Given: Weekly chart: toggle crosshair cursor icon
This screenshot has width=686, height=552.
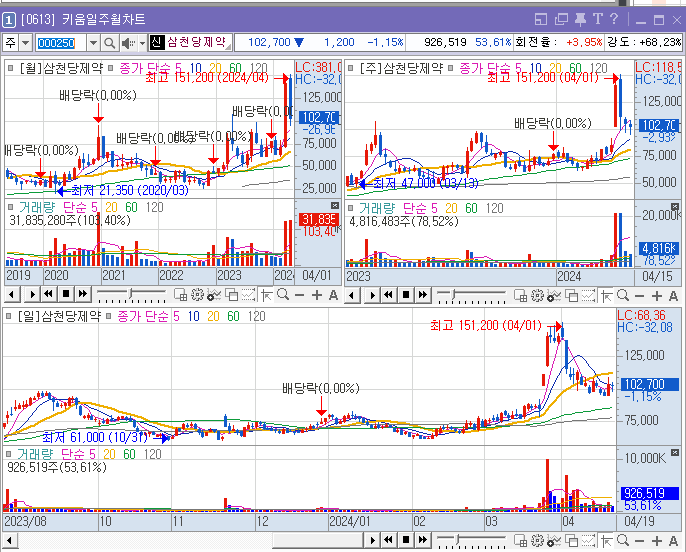Looking at the screenshot, I should click(x=606, y=296).
